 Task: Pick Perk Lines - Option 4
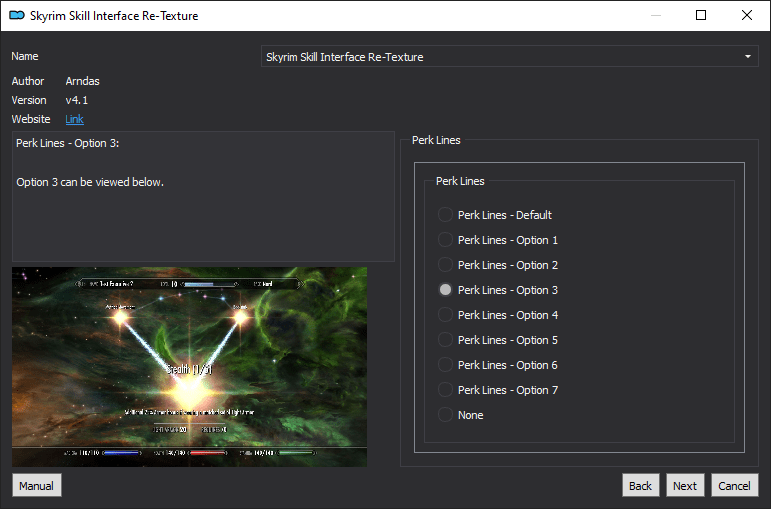(445, 315)
